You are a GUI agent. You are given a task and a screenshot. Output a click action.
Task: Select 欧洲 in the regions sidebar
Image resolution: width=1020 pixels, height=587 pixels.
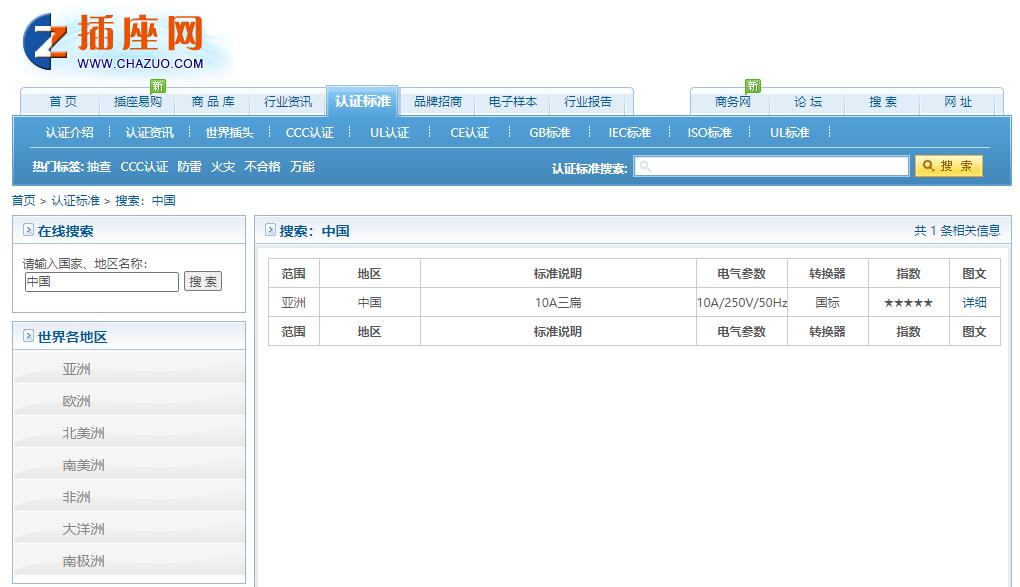point(80,400)
